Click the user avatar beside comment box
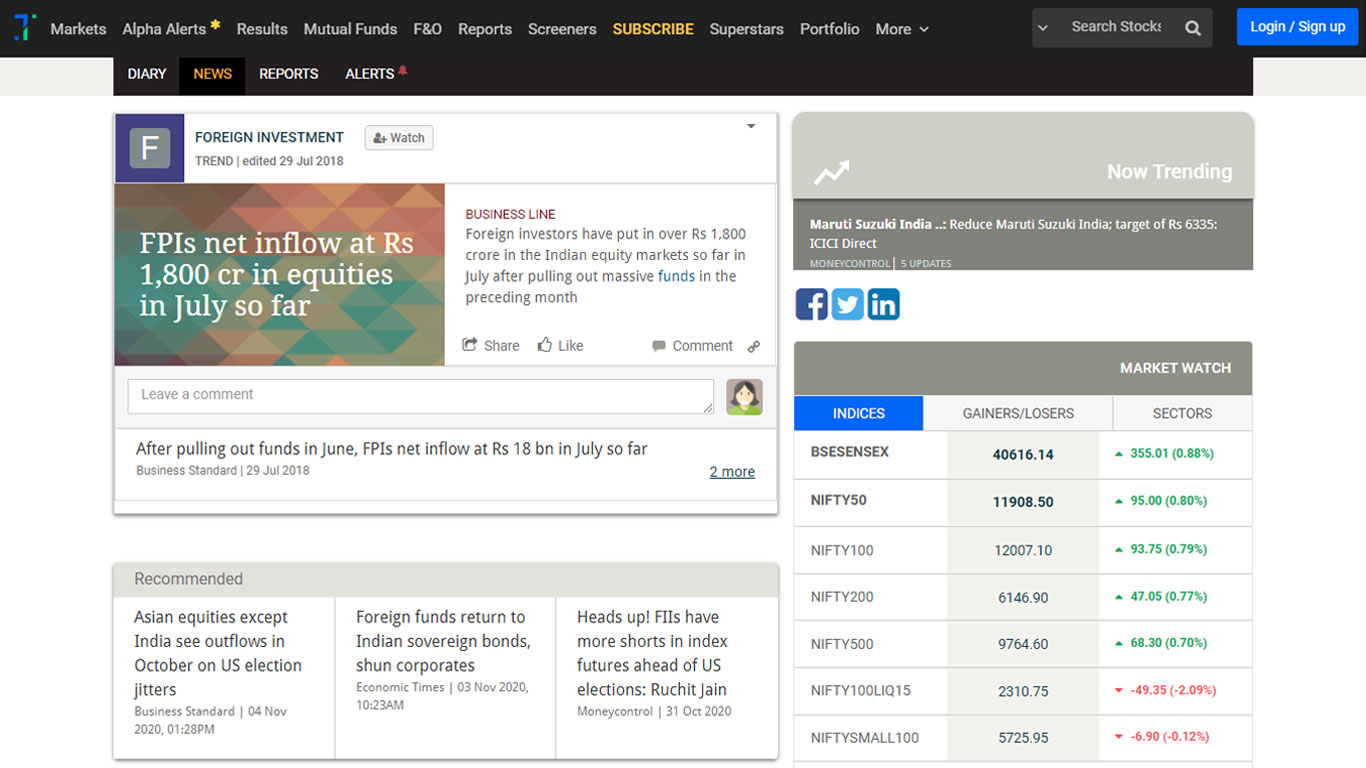1366x768 pixels. (744, 397)
